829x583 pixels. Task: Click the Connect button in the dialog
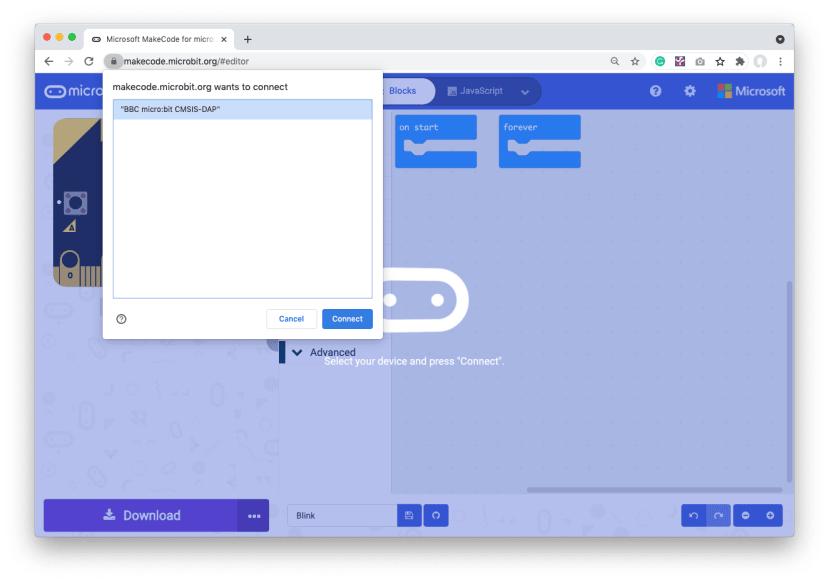coord(347,319)
